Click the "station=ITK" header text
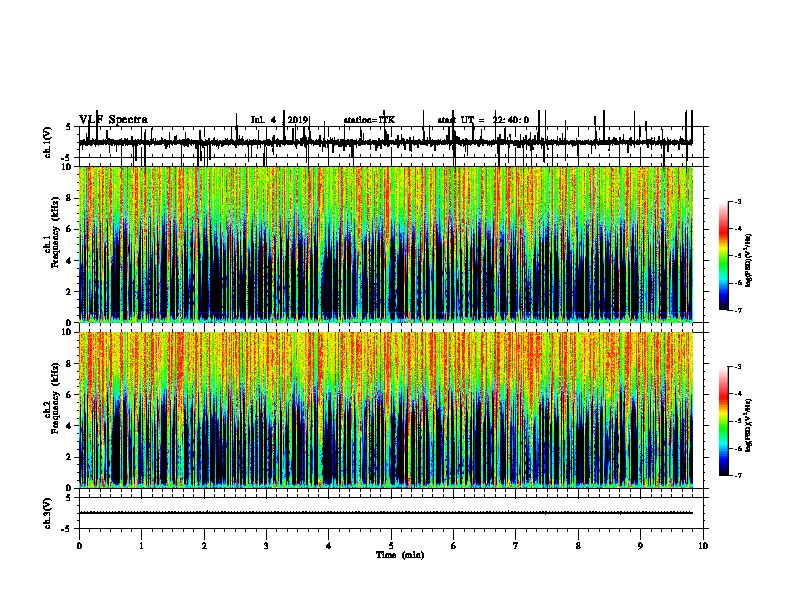 (x=369, y=120)
